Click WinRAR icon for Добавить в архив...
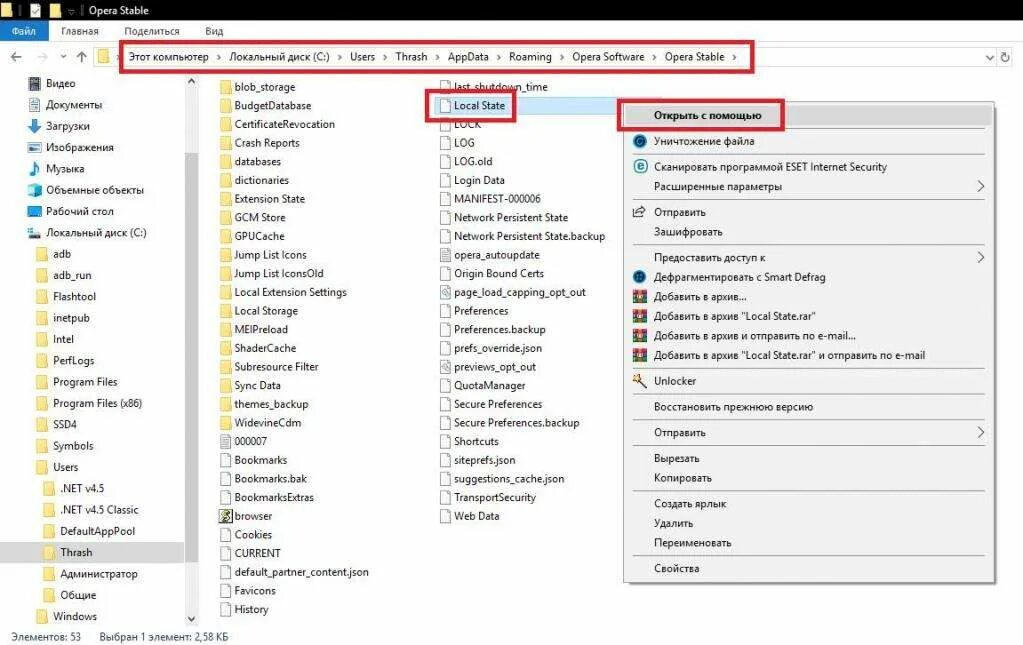This screenshot has height=645, width=1023. click(x=640, y=297)
